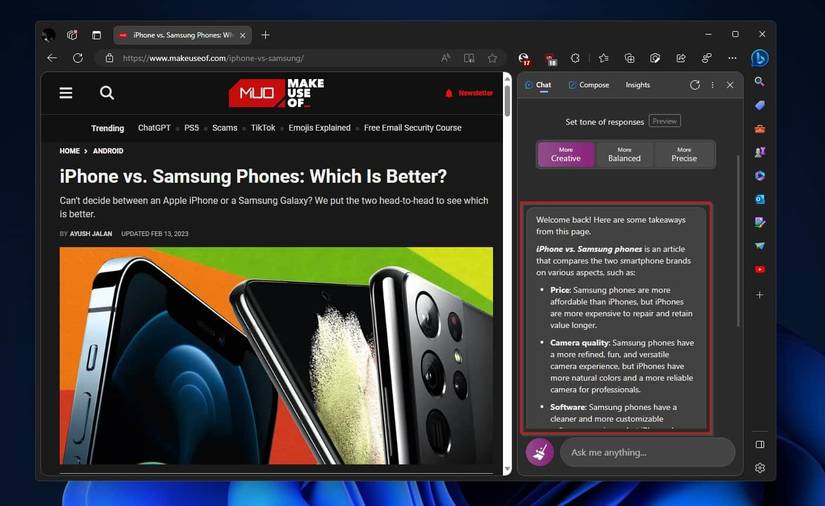Image resolution: width=825 pixels, height=506 pixels.
Task: Open the MUO site search
Action: (x=107, y=93)
